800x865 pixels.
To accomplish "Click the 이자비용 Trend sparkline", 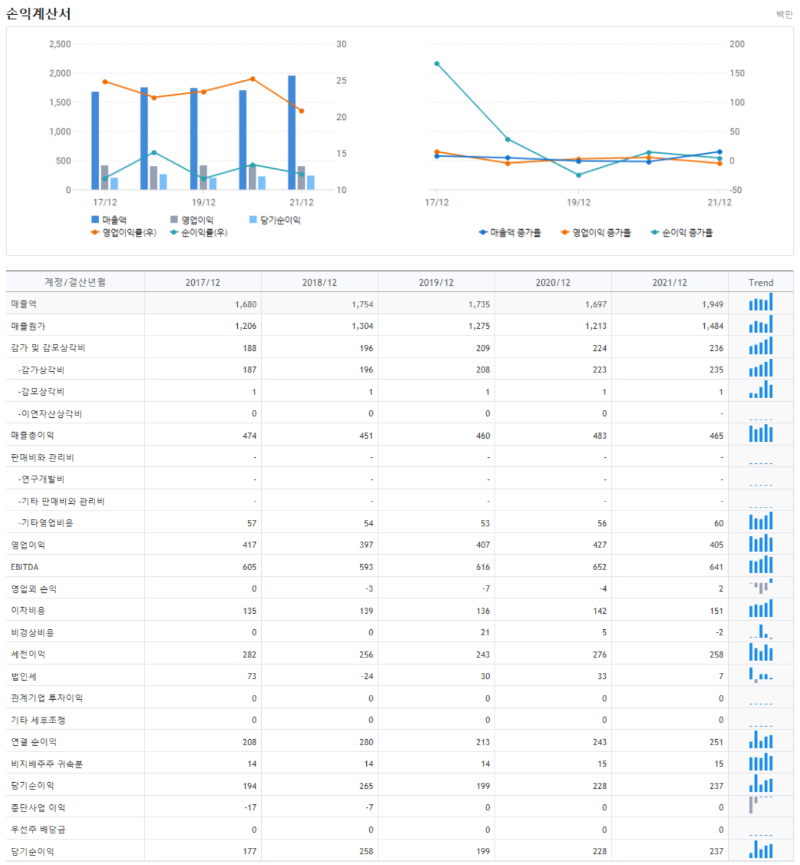I will [x=762, y=610].
